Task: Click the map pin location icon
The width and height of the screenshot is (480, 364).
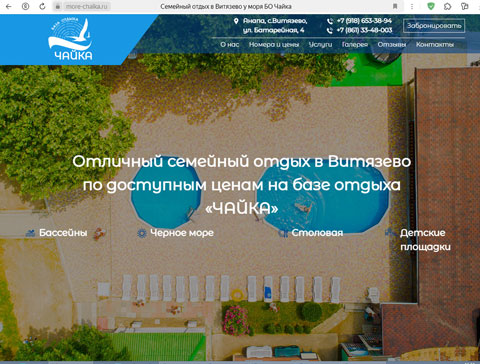Action: tap(236, 21)
